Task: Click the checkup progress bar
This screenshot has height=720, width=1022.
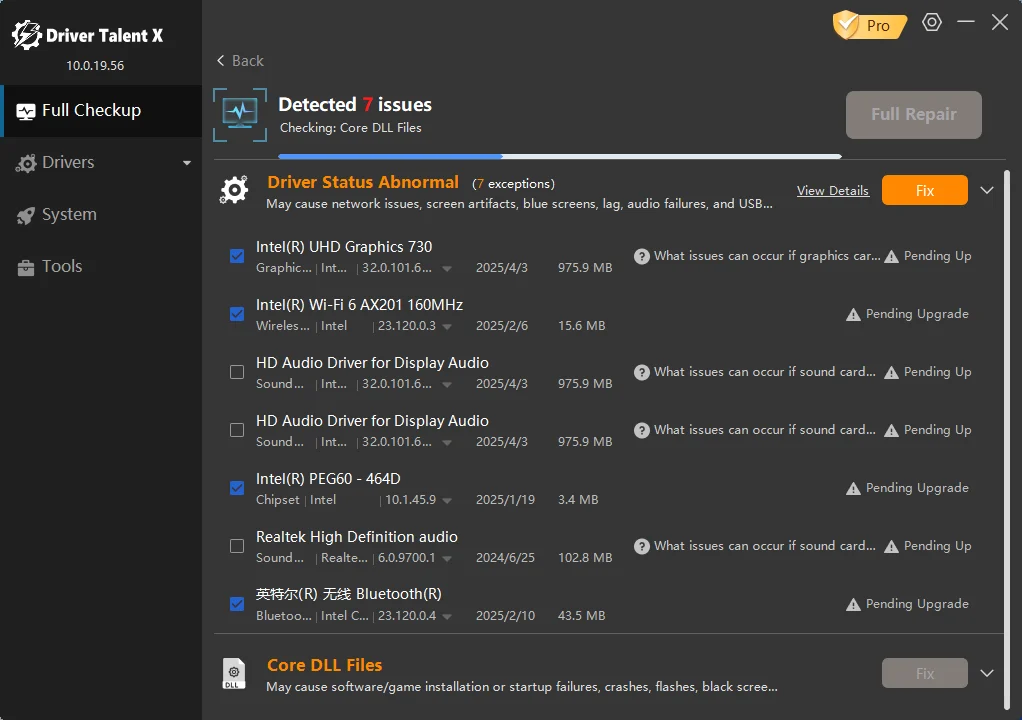Action: [560, 156]
